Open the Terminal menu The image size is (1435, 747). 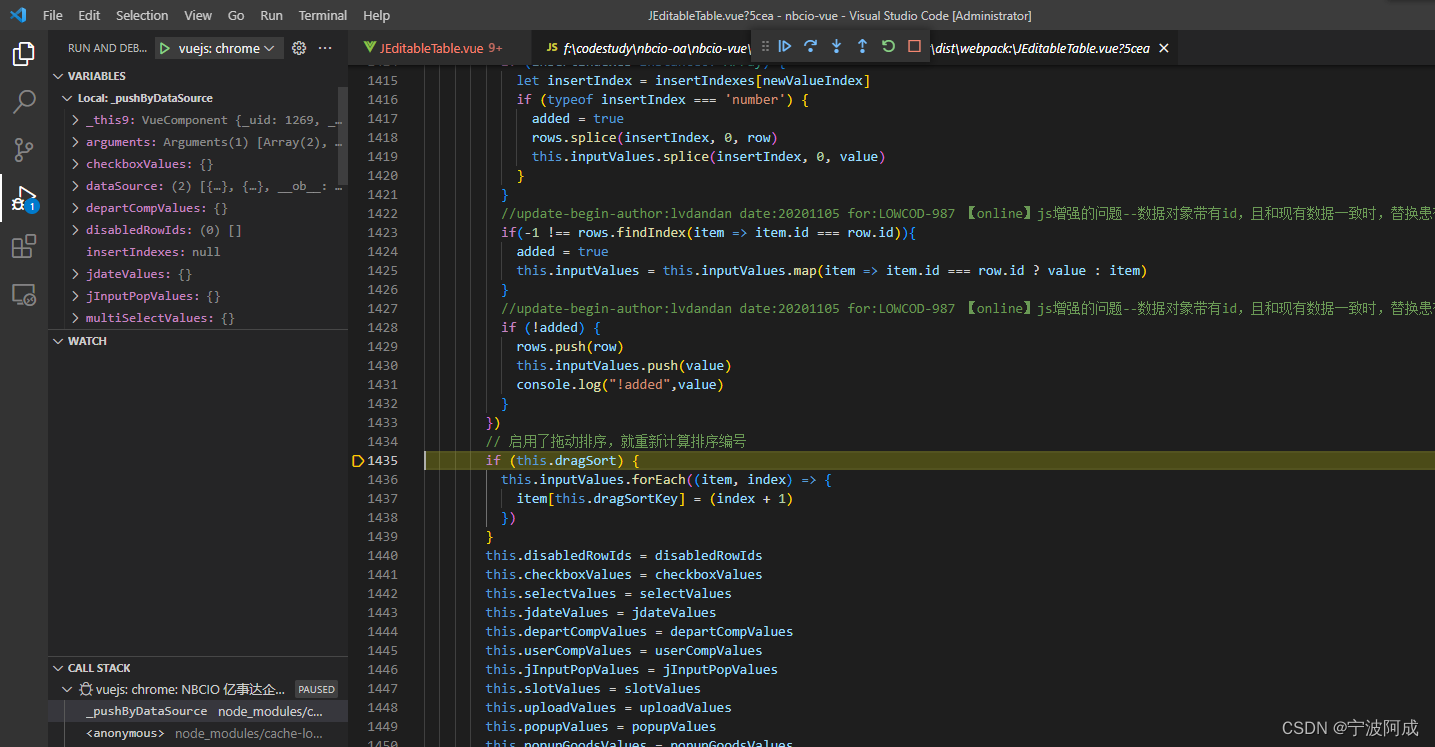pos(322,15)
